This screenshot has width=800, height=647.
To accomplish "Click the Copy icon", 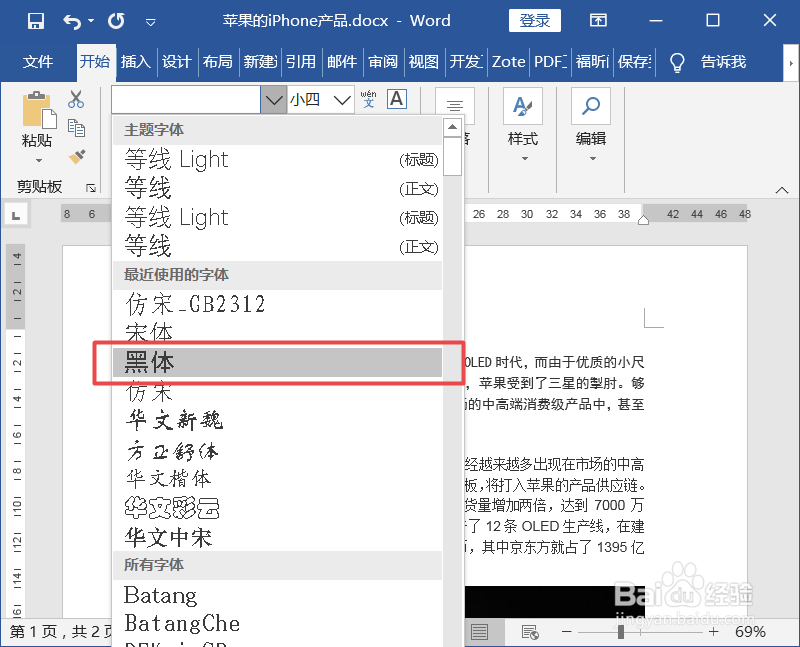I will 76,128.
